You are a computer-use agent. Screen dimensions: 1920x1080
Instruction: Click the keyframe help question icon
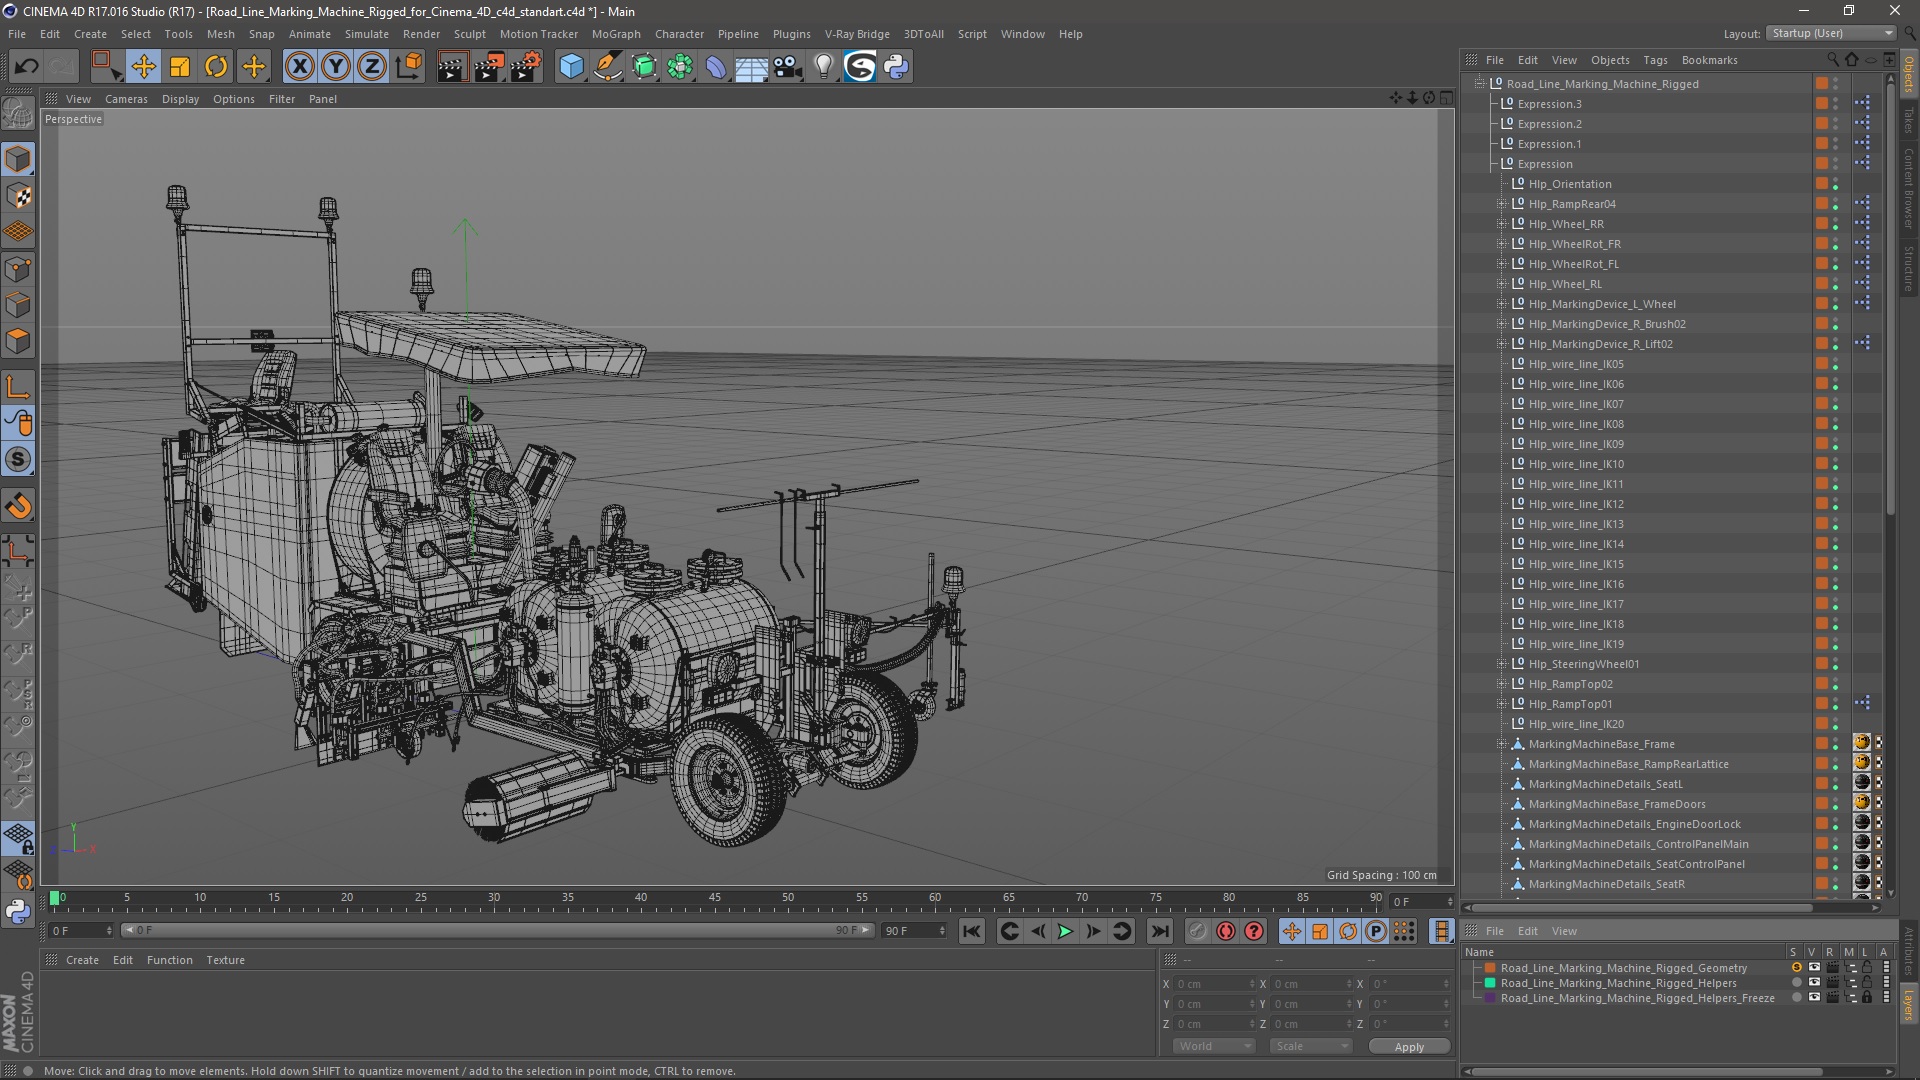1254,932
